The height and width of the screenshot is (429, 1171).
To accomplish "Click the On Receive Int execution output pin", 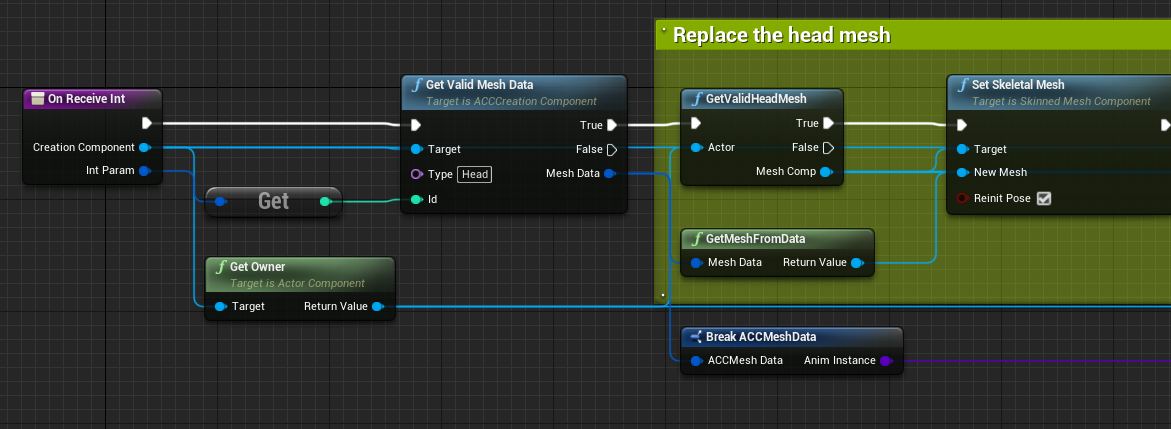I will 146,123.
